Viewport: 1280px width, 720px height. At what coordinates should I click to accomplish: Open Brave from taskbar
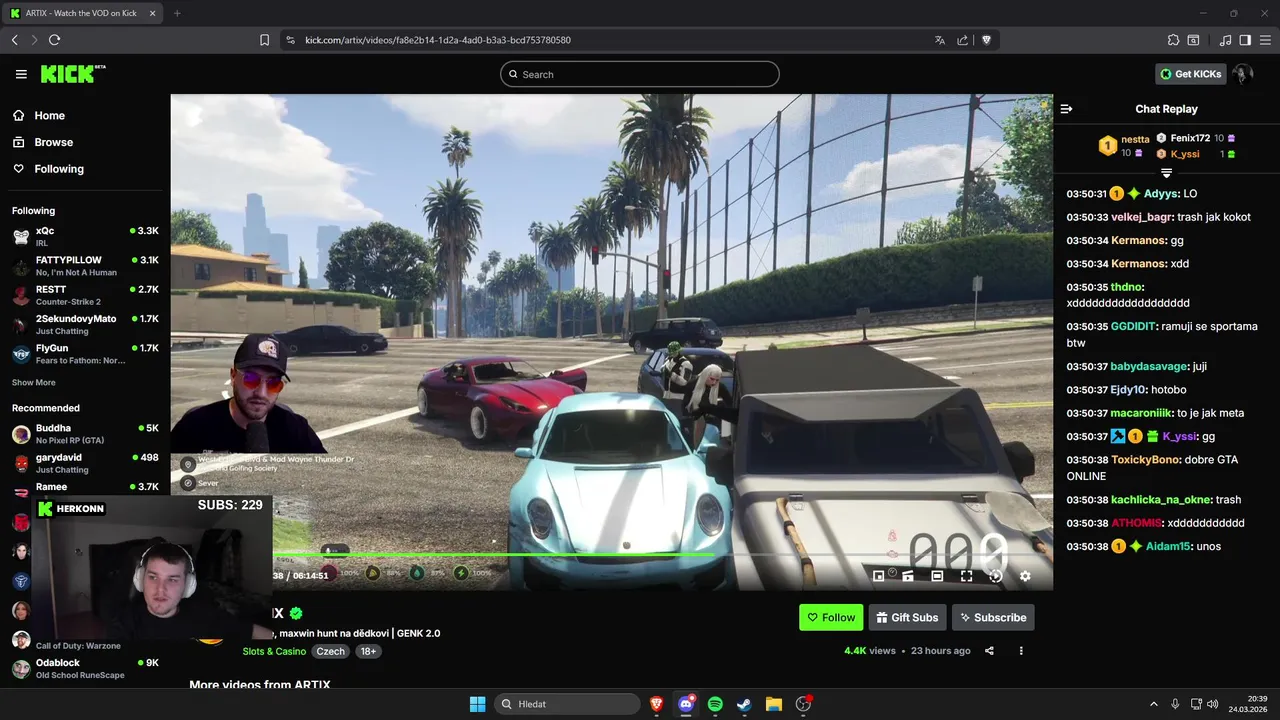click(657, 704)
